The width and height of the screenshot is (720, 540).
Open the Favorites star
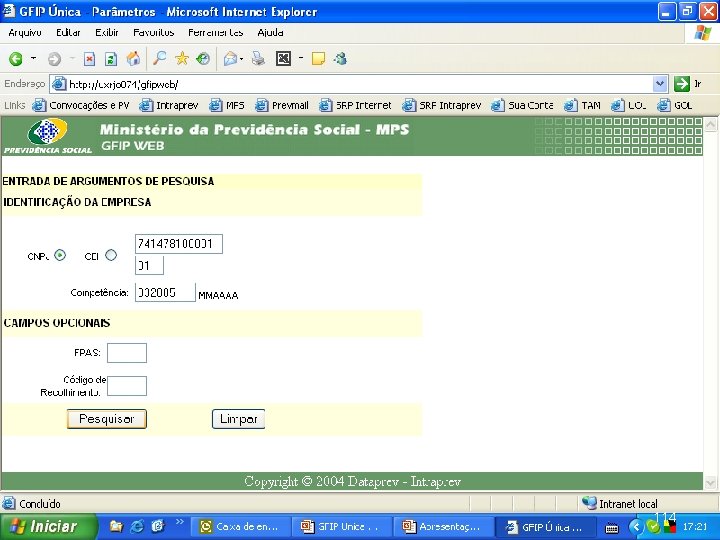pyautogui.click(x=182, y=58)
